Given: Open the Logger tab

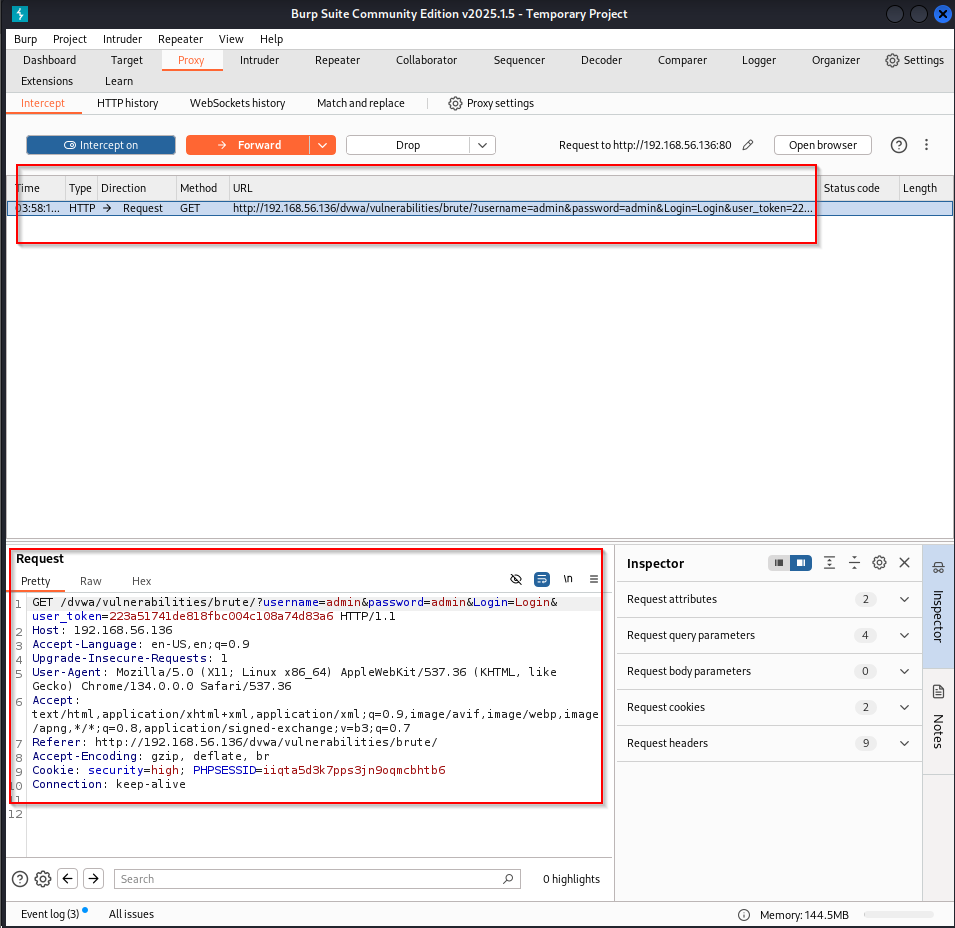Looking at the screenshot, I should pyautogui.click(x=758, y=60).
